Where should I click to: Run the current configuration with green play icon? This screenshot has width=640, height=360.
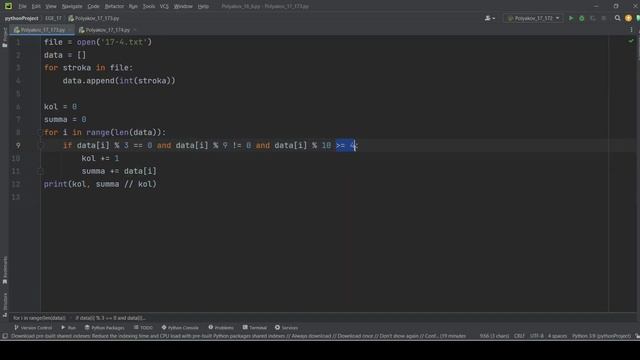tap(571, 18)
